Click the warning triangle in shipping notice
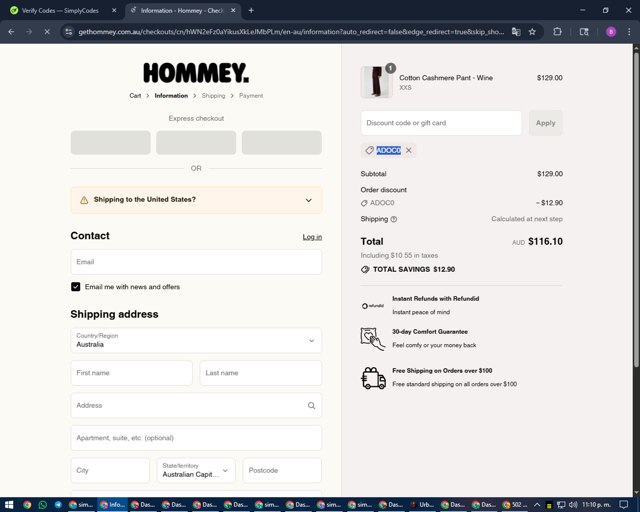The width and height of the screenshot is (640, 512). coord(84,200)
